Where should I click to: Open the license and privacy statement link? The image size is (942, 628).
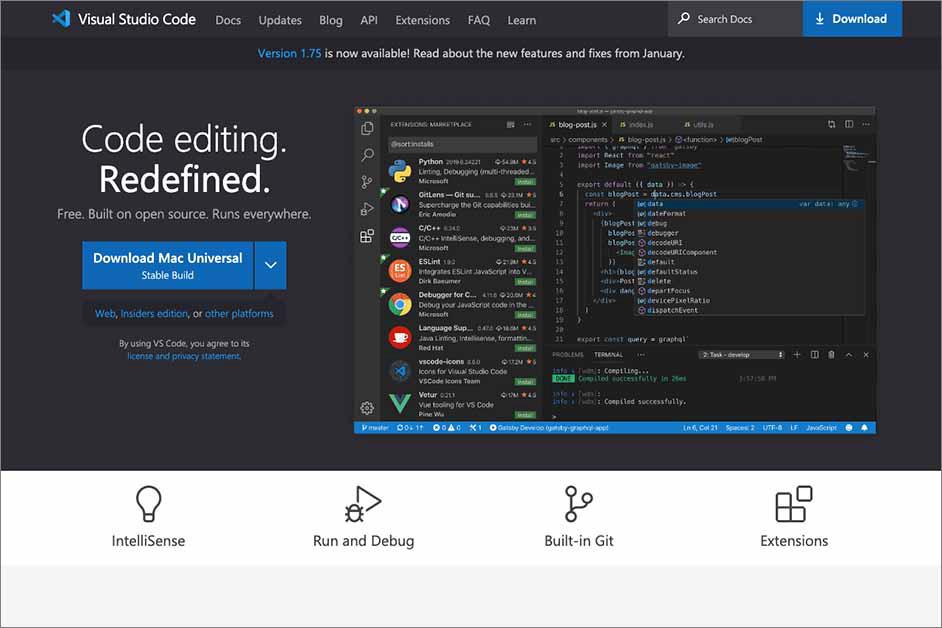pyautogui.click(x=183, y=356)
